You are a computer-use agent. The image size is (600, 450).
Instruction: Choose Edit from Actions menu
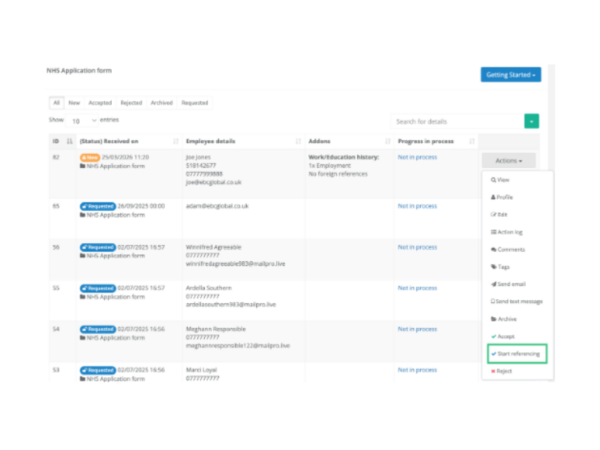pyautogui.click(x=499, y=215)
